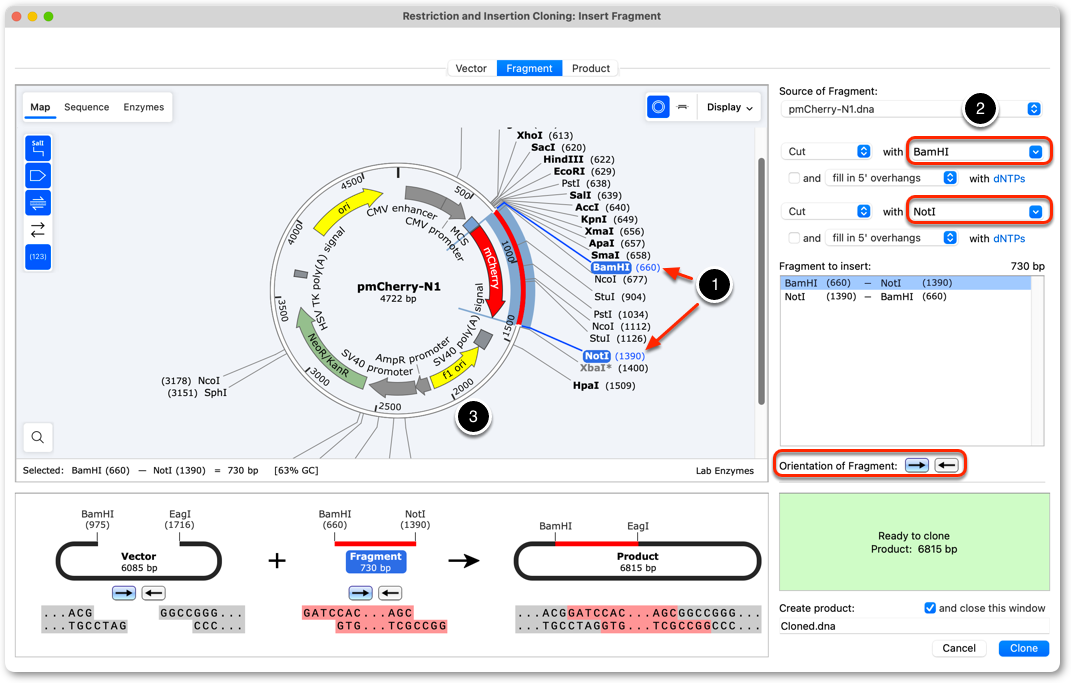Click the flip sequence arrows icon
1071x683 pixels.
(x=38, y=229)
